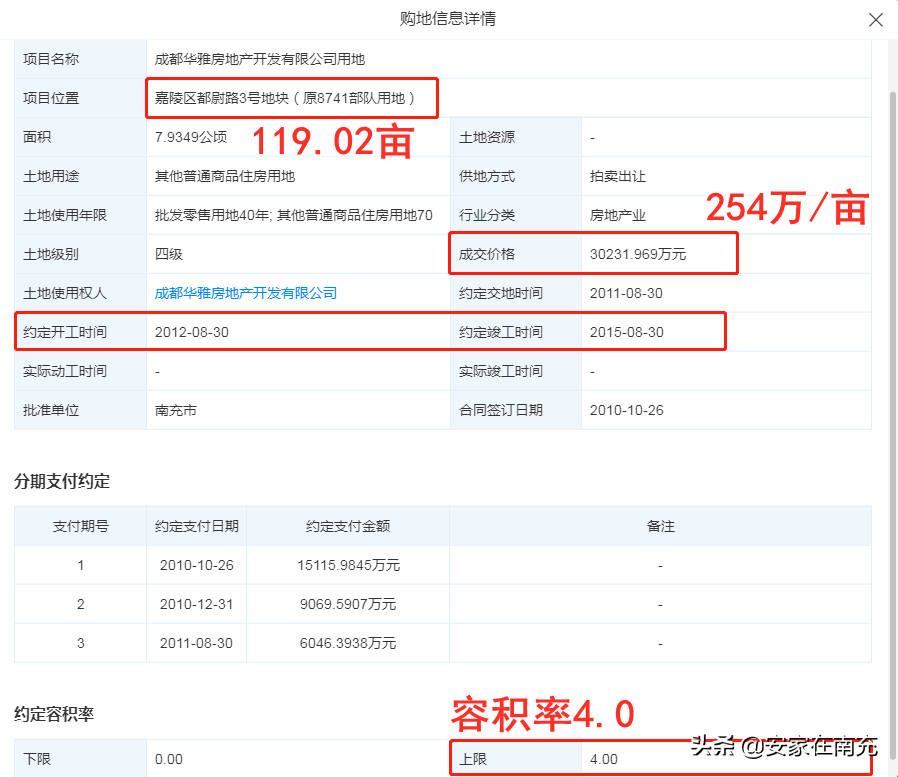Select the location text 嘉陵区都尉路3号地块
Screen dimensions: 898x777
point(222,98)
